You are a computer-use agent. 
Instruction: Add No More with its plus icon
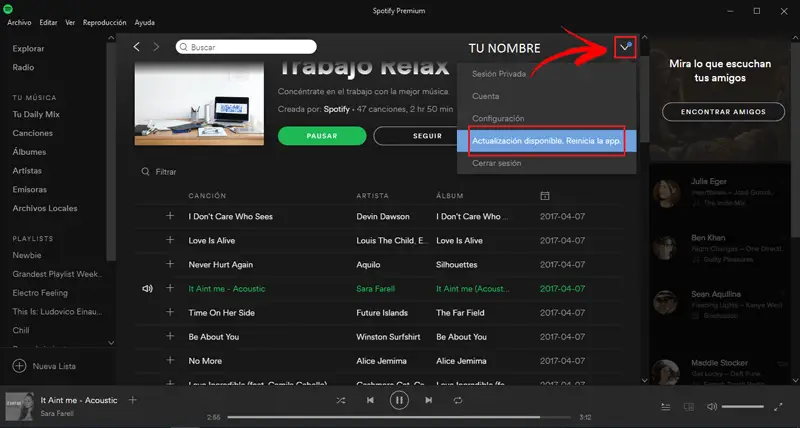click(x=170, y=360)
